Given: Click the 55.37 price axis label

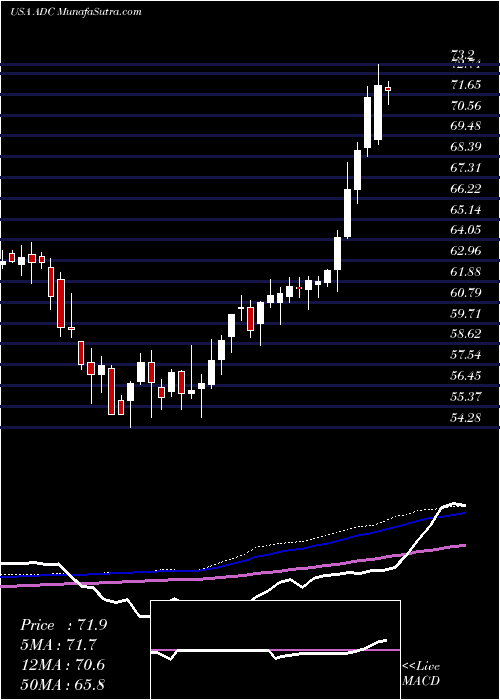Looking at the screenshot, I should [x=466, y=396].
